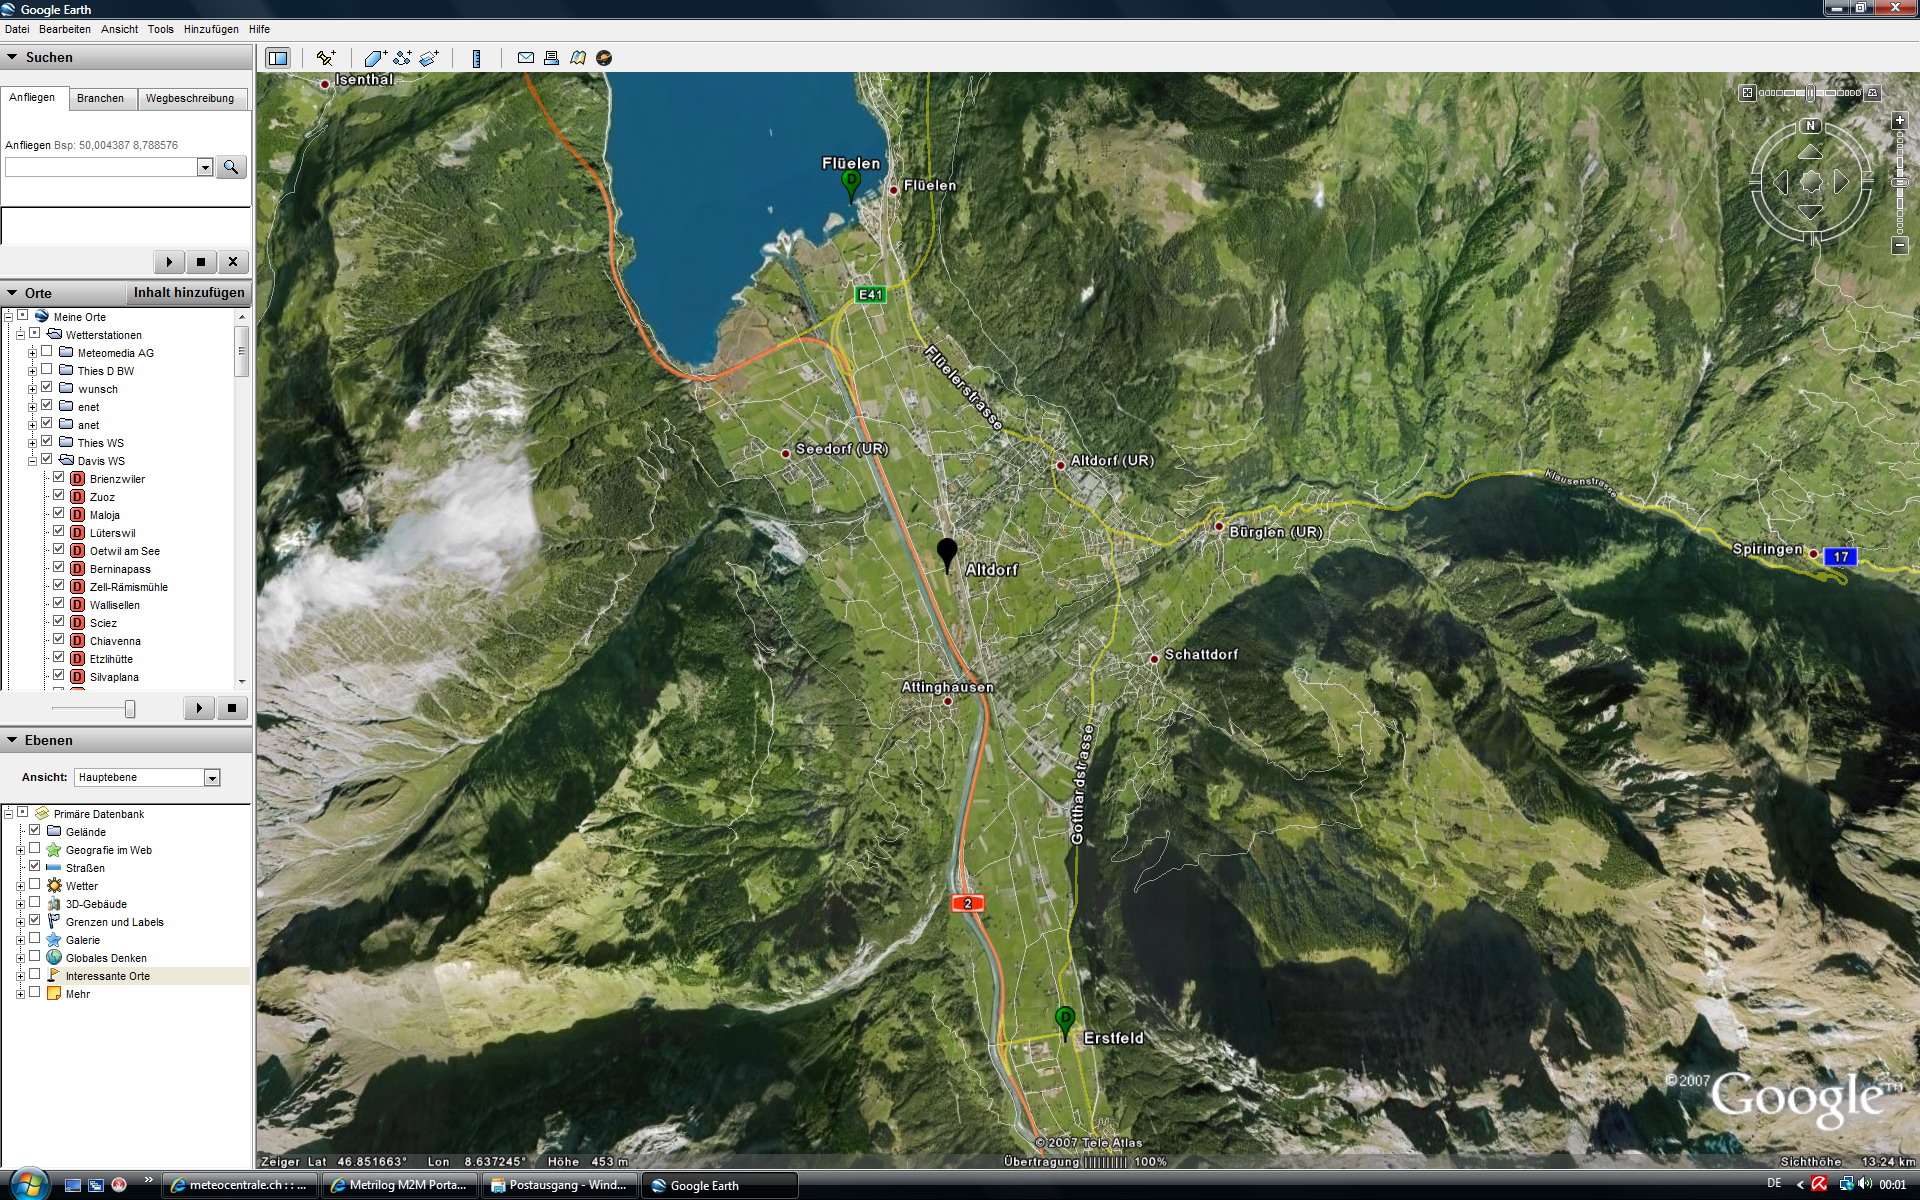Play search results tour button
The height and width of the screenshot is (1200, 1920).
(x=169, y=262)
